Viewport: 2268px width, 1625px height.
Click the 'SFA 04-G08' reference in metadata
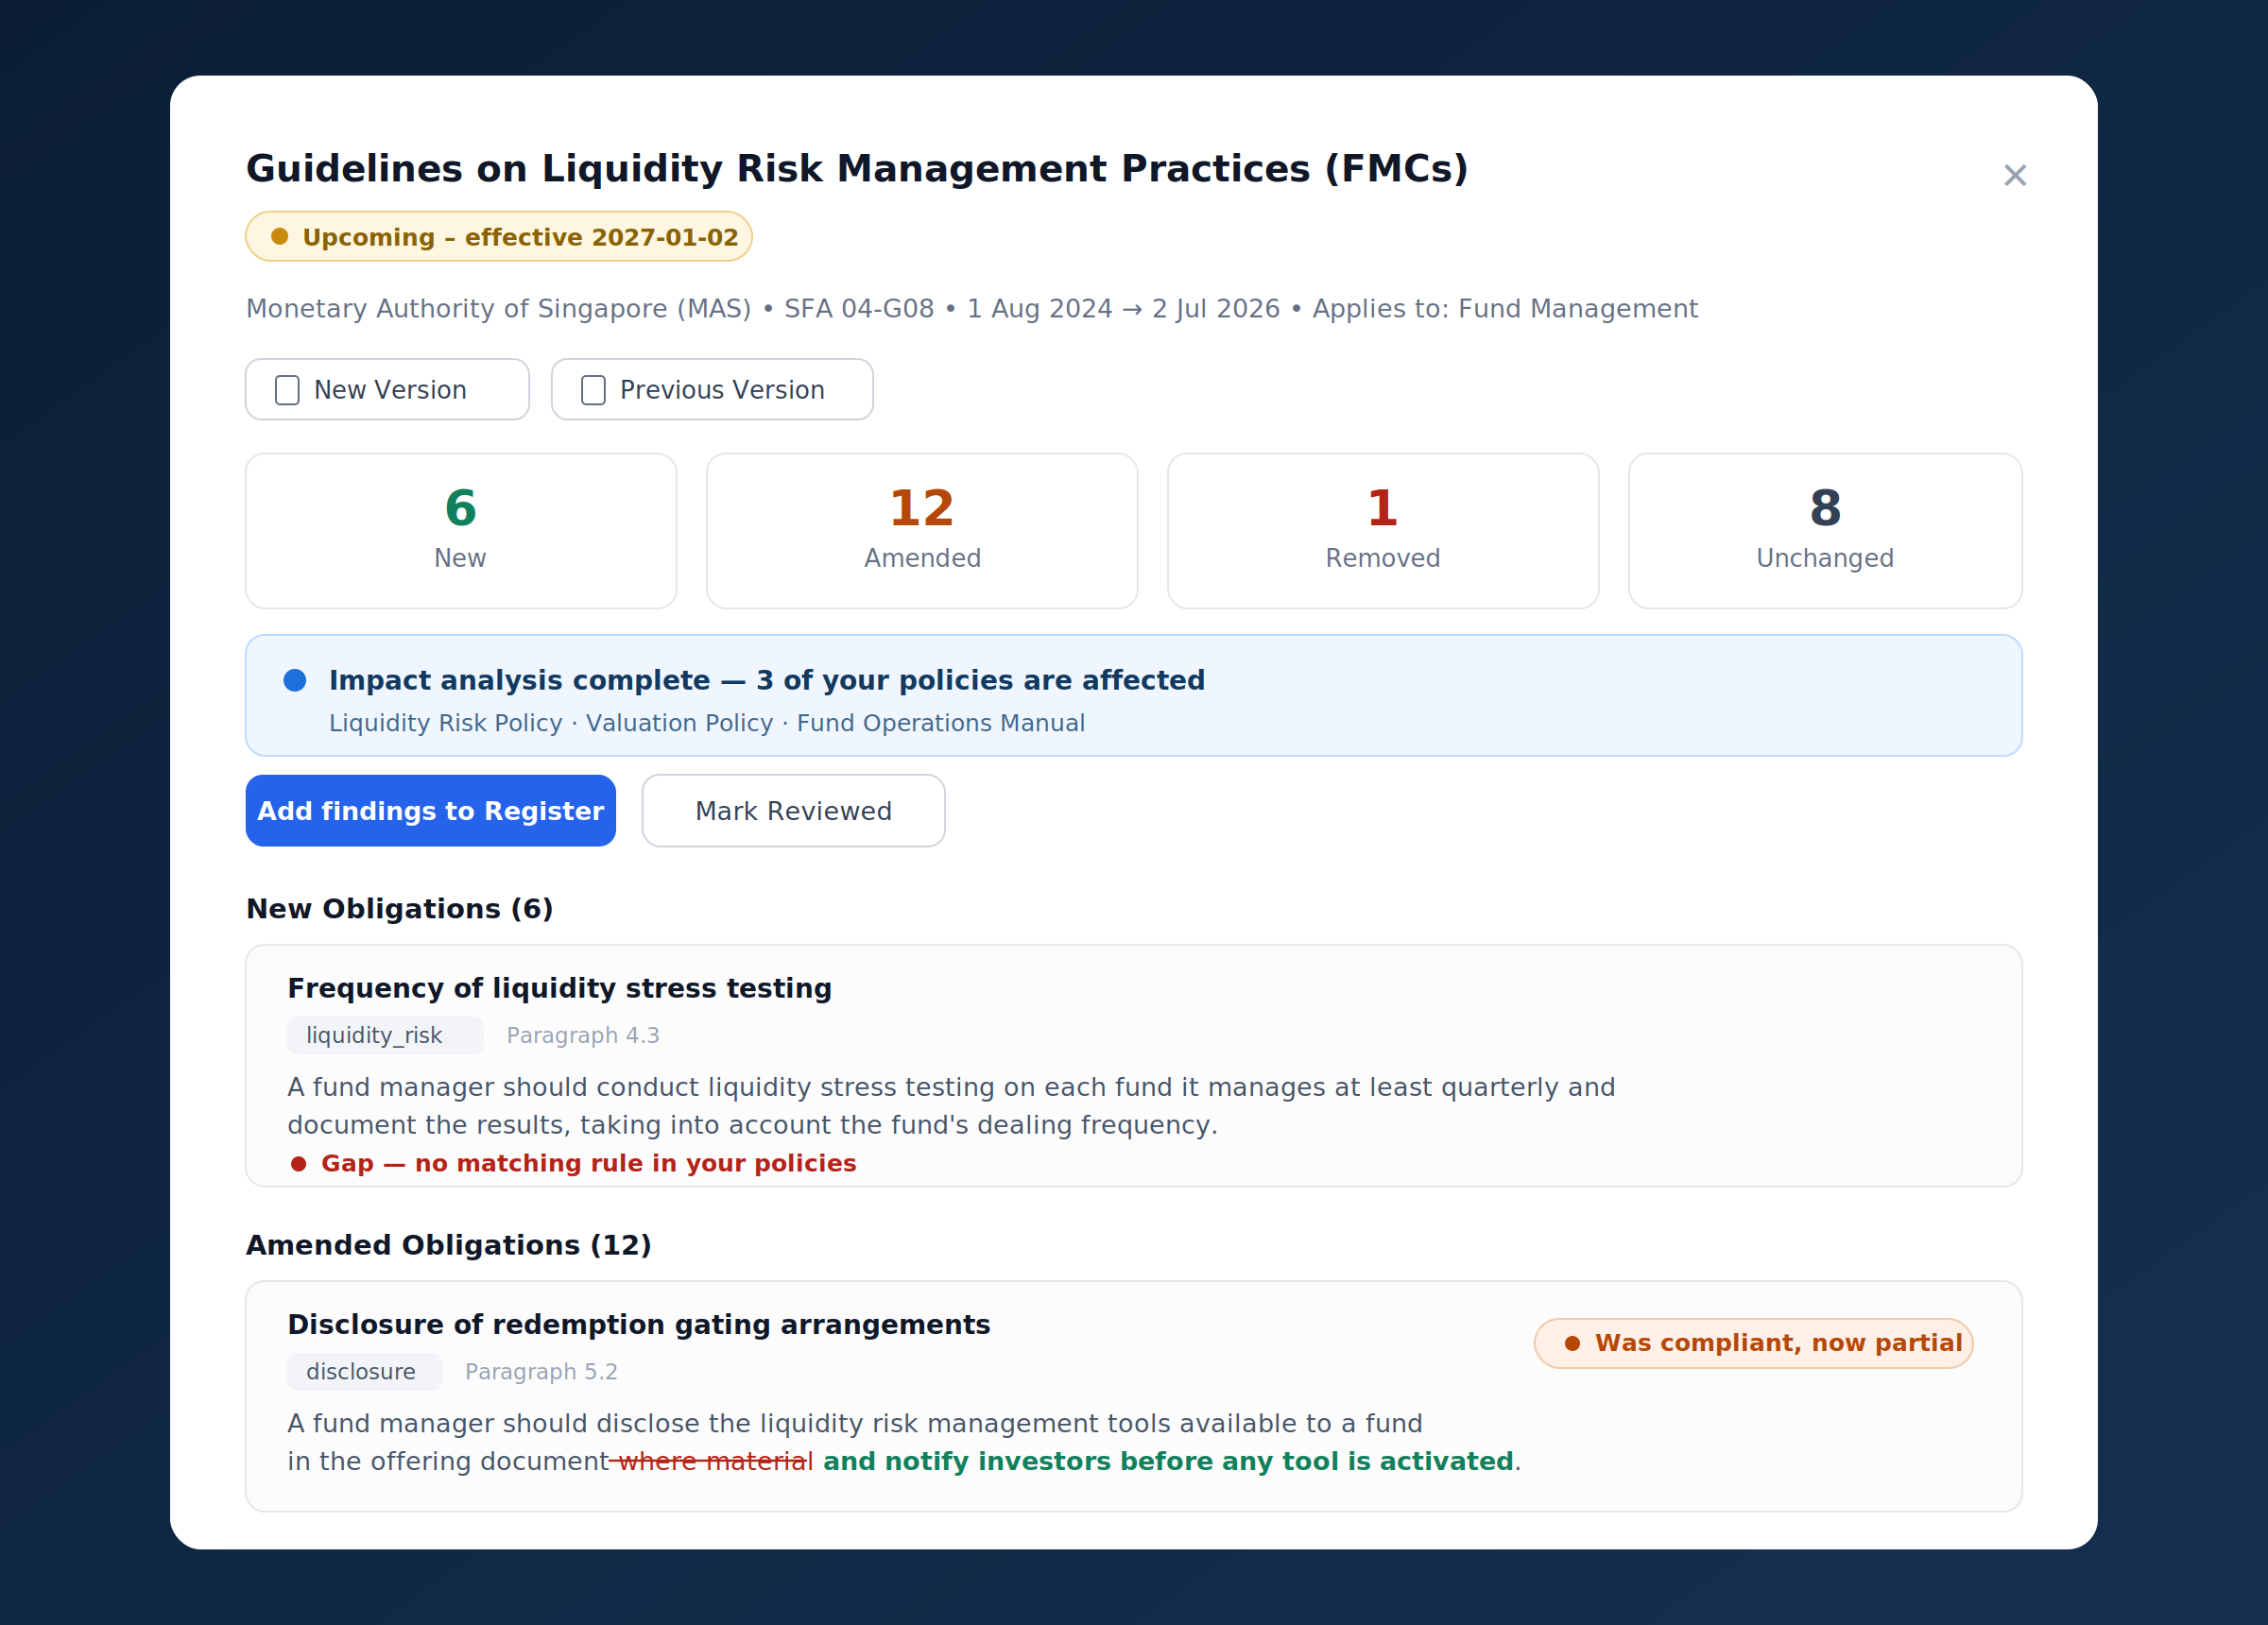click(859, 309)
